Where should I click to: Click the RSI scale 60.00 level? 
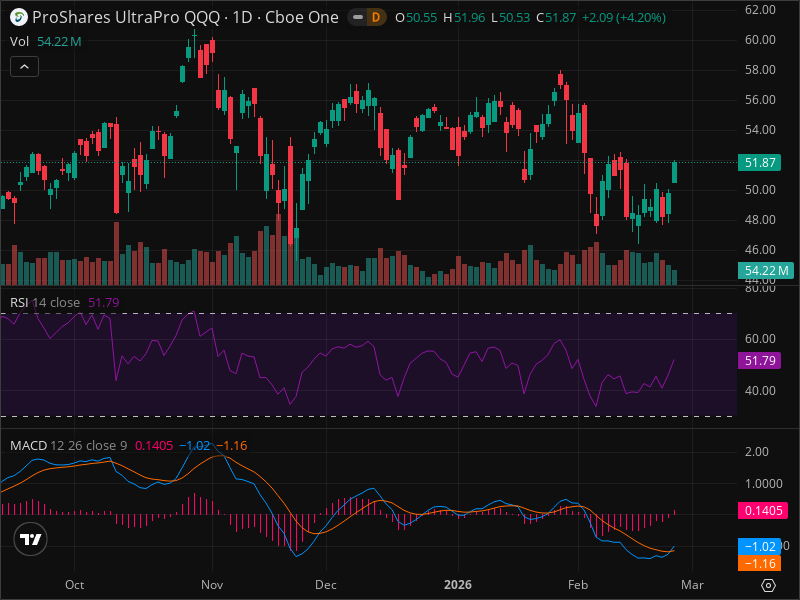[x=760, y=339]
